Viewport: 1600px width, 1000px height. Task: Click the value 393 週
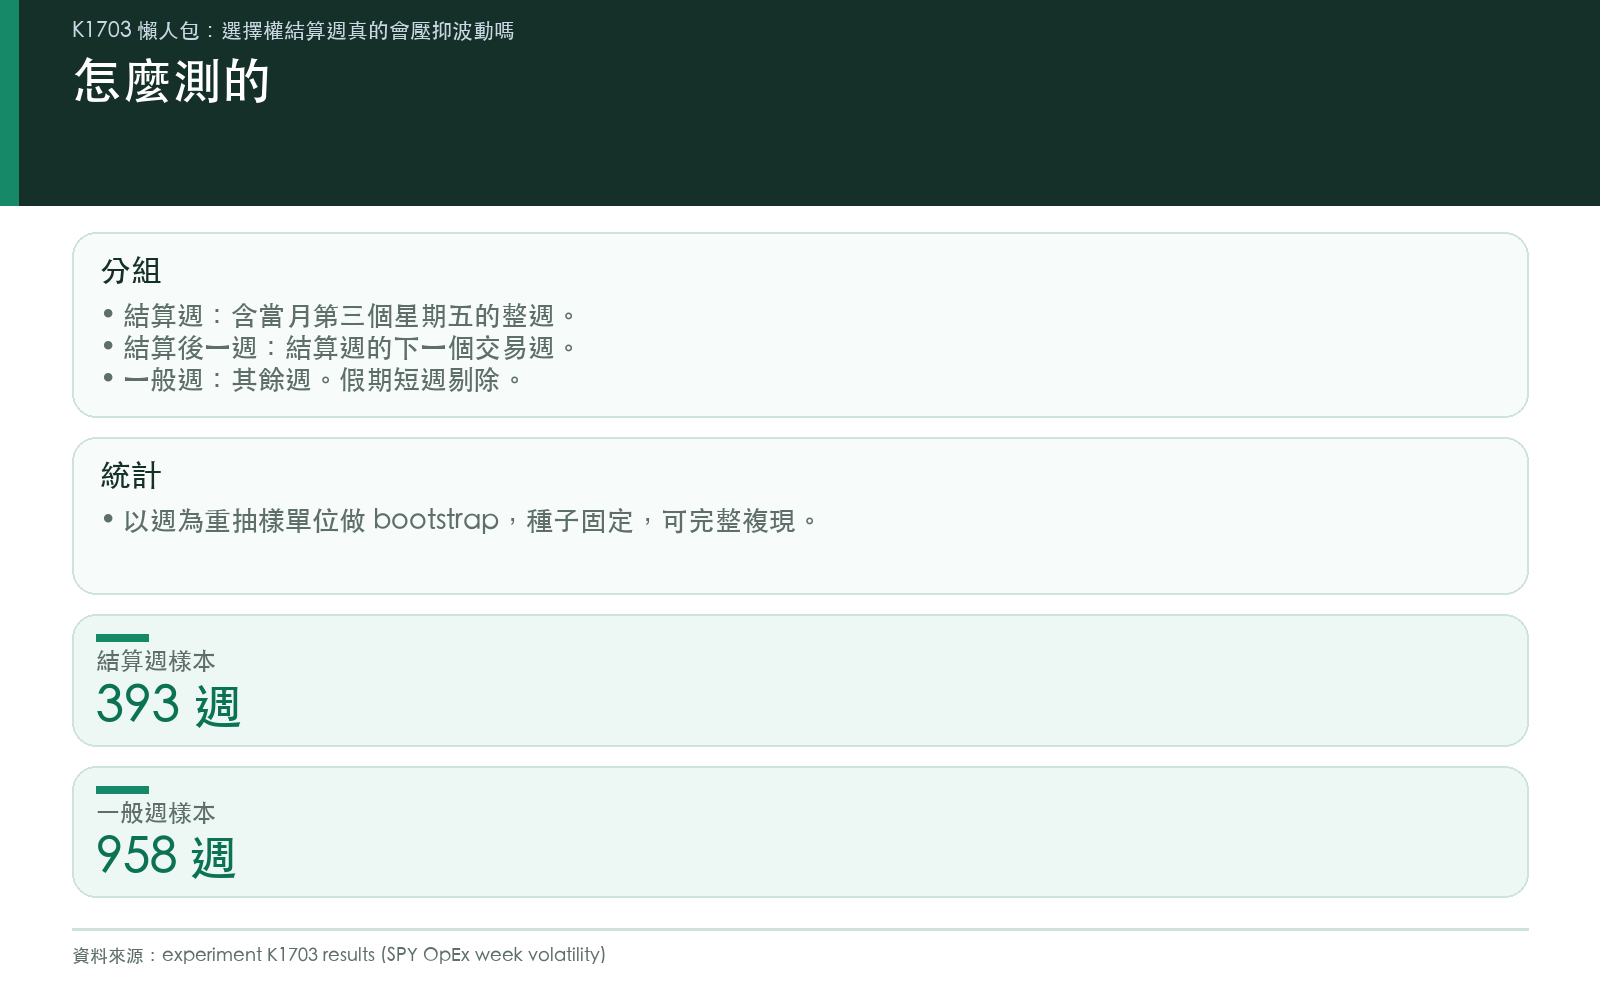(x=169, y=705)
